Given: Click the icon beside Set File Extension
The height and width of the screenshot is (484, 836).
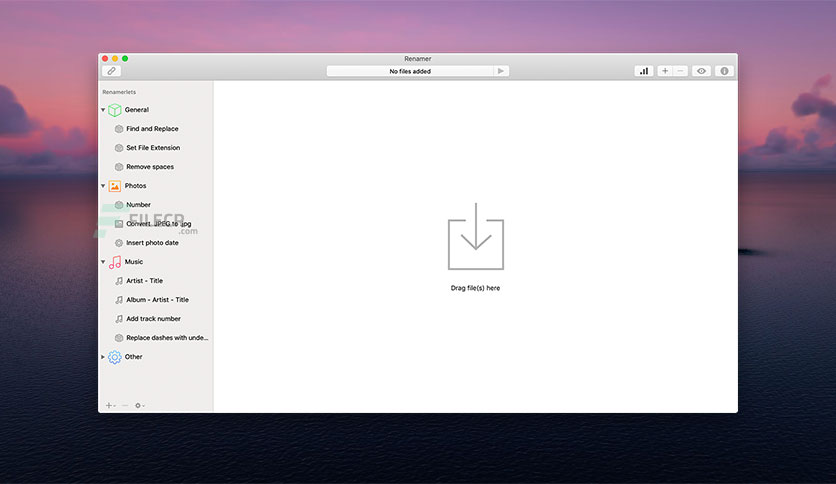Looking at the screenshot, I should pos(119,148).
